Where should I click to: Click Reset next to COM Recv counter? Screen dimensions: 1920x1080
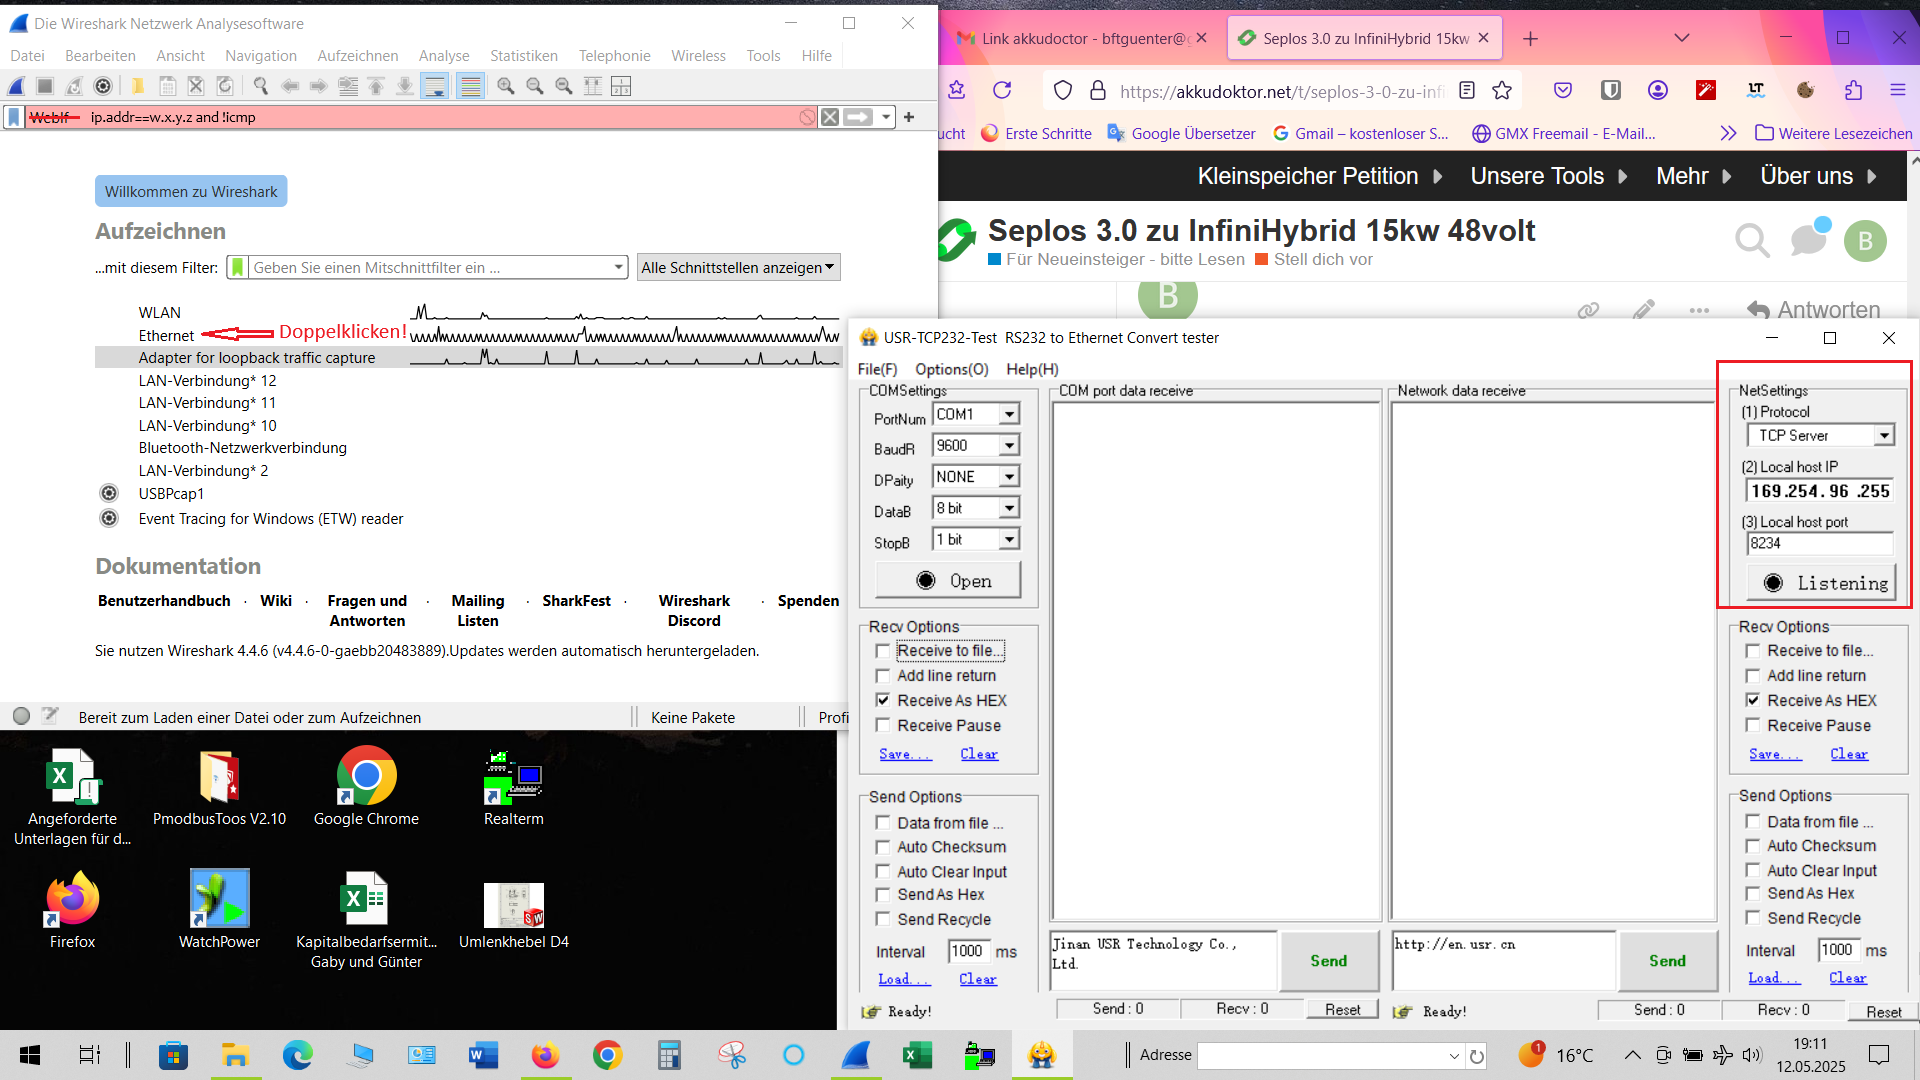1342,1010
